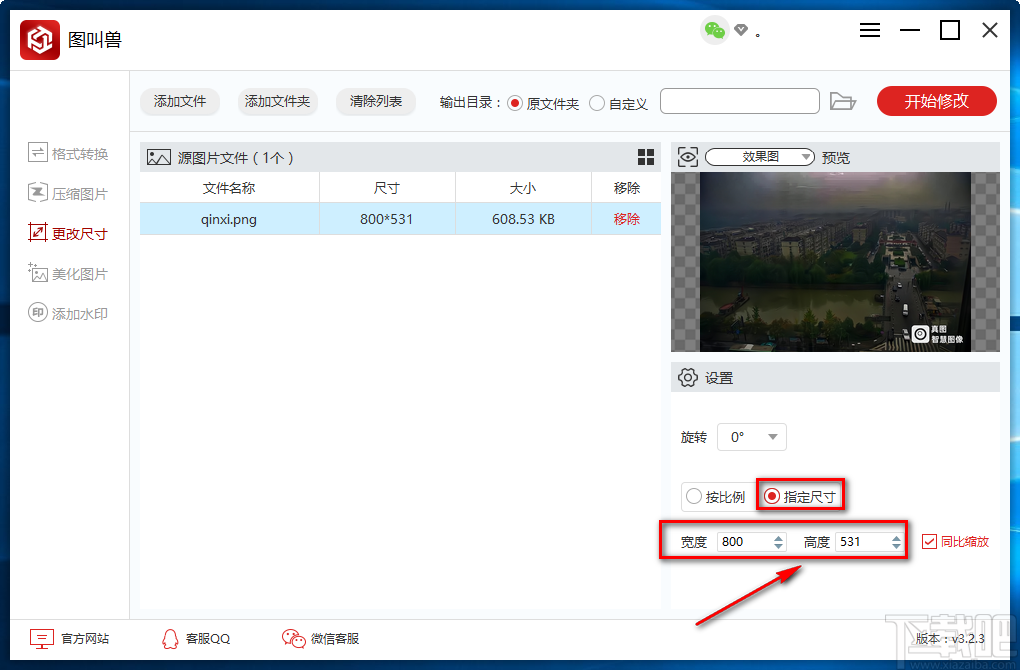Image resolution: width=1020 pixels, height=670 pixels.
Task: Click the 移除 column header
Action: point(626,188)
